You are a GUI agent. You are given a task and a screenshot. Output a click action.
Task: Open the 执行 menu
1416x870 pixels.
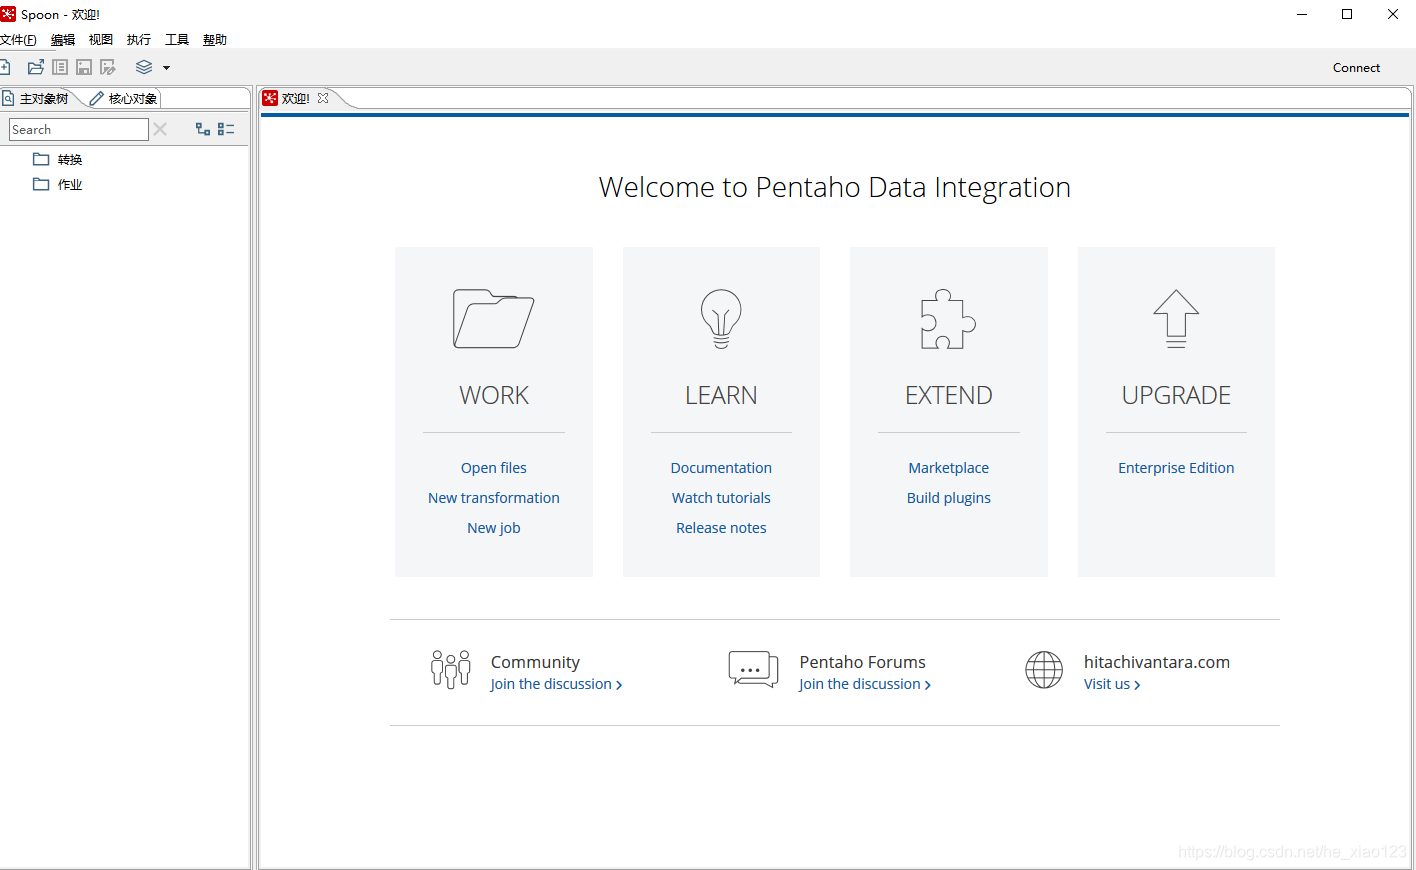(x=139, y=40)
